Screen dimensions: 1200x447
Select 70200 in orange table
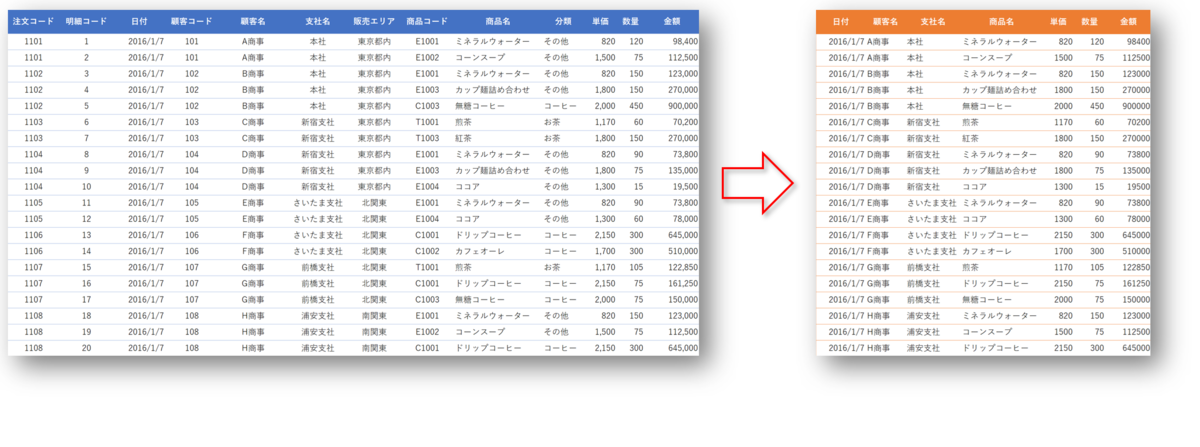[1137, 121]
